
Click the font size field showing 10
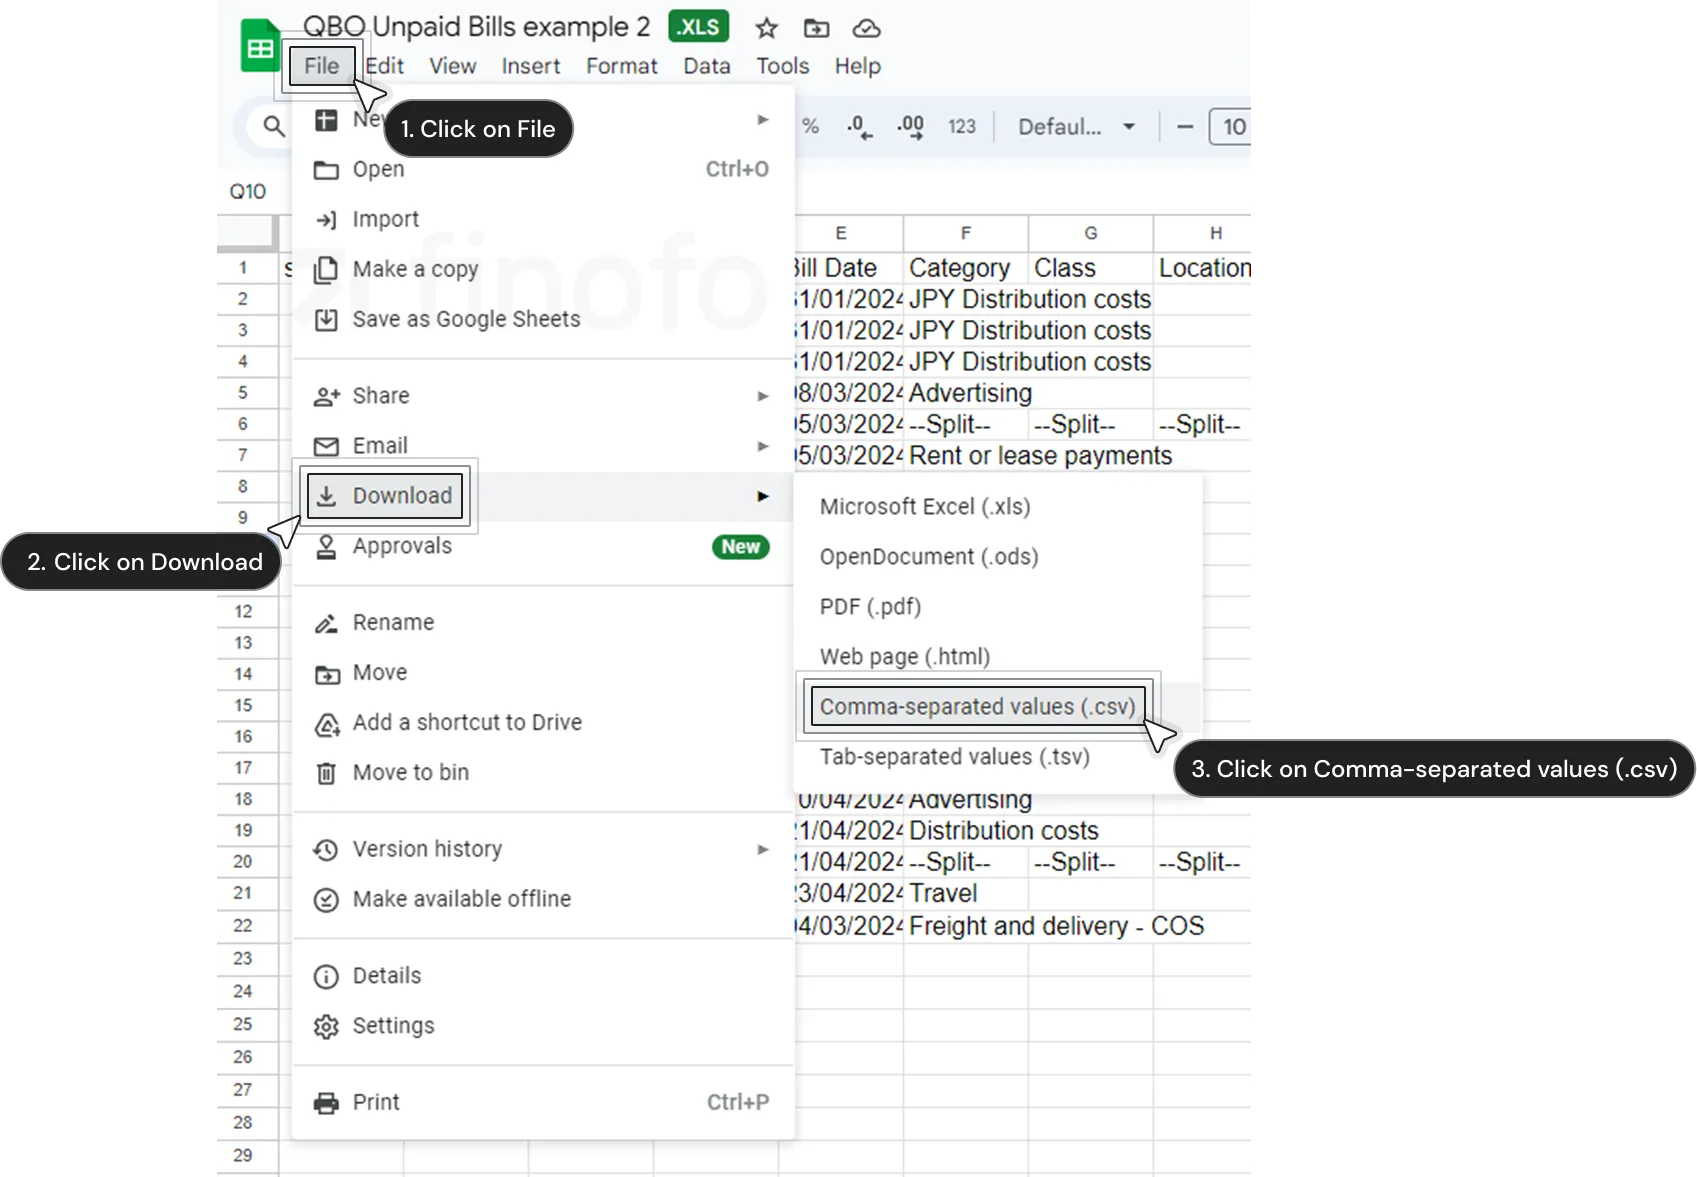click(x=1231, y=127)
